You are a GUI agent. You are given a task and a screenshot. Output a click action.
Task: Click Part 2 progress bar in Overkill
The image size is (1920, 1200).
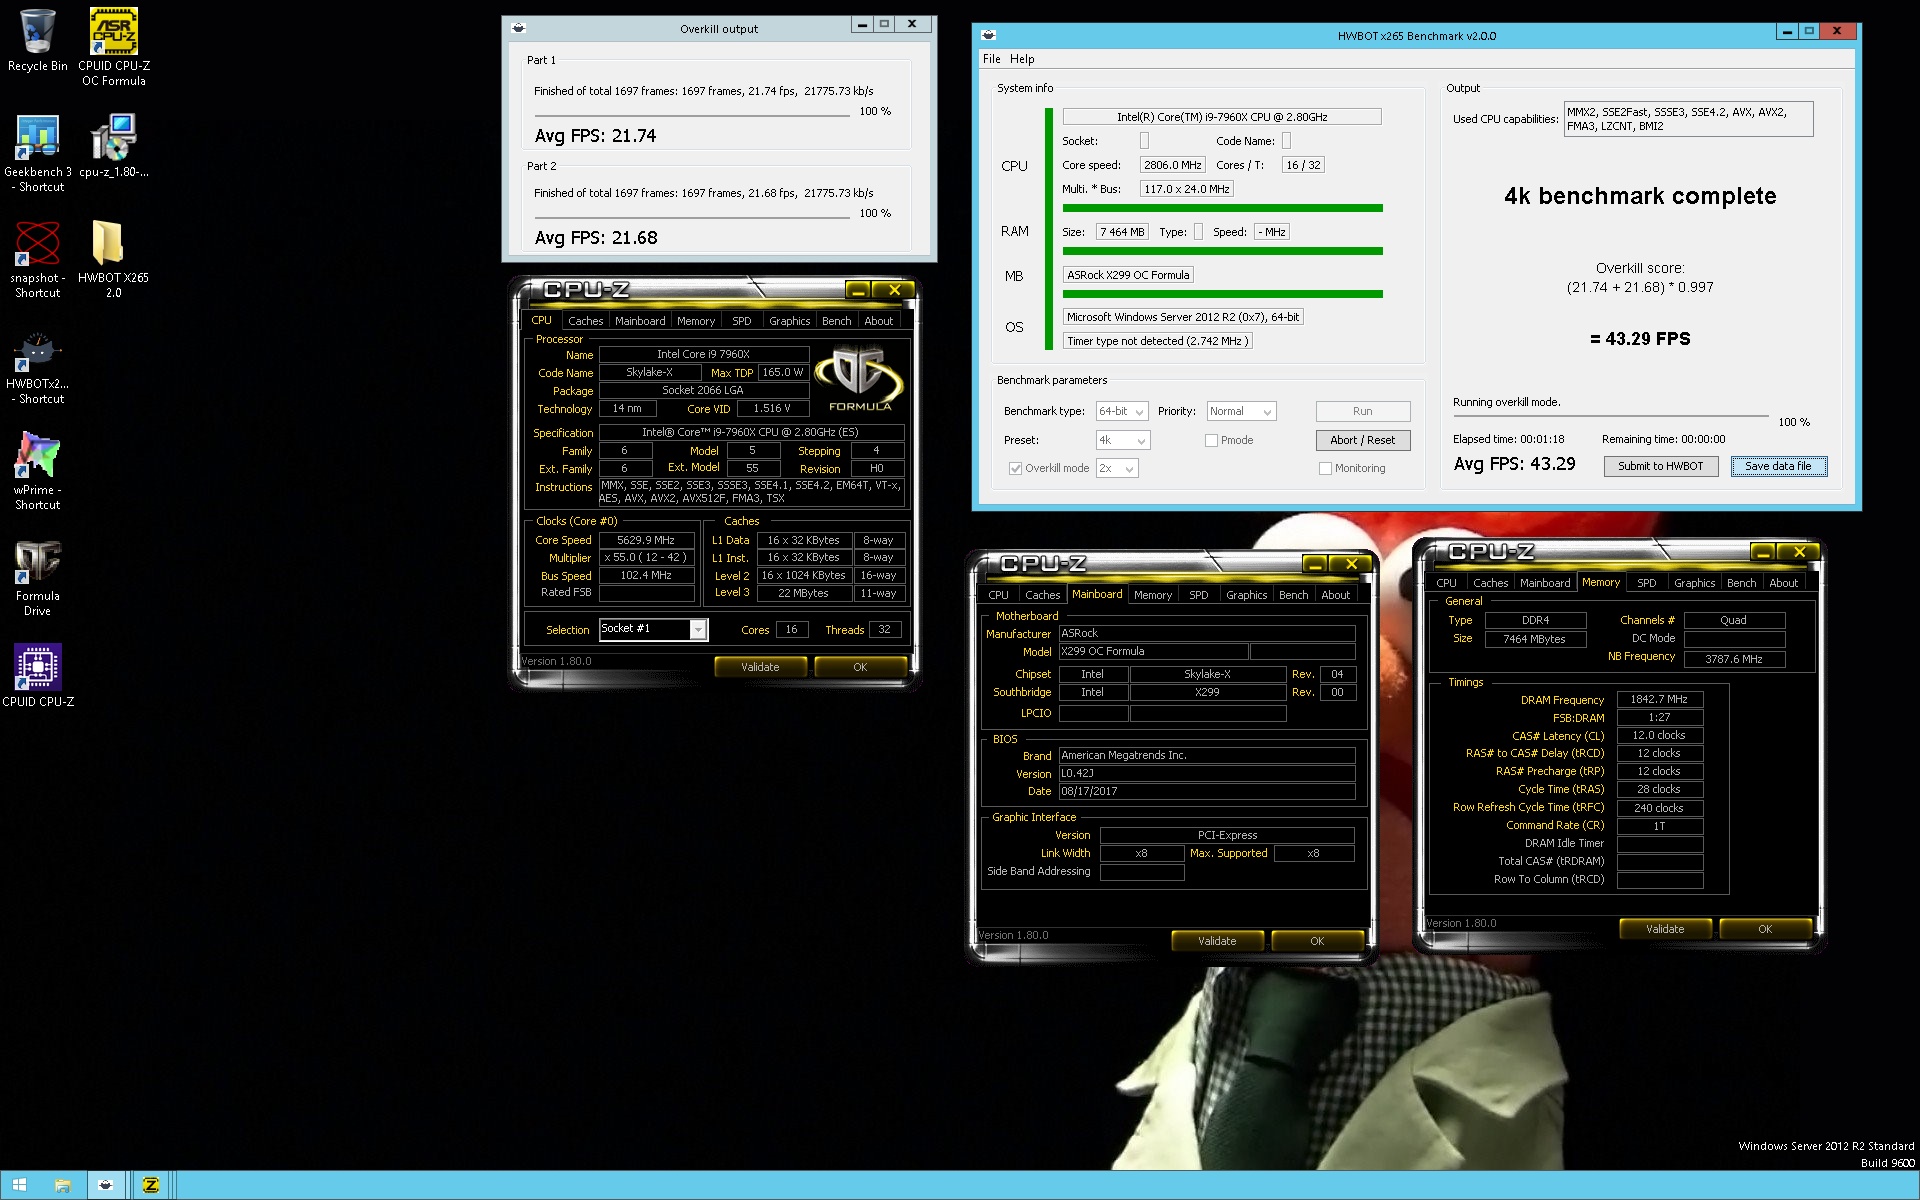[692, 218]
